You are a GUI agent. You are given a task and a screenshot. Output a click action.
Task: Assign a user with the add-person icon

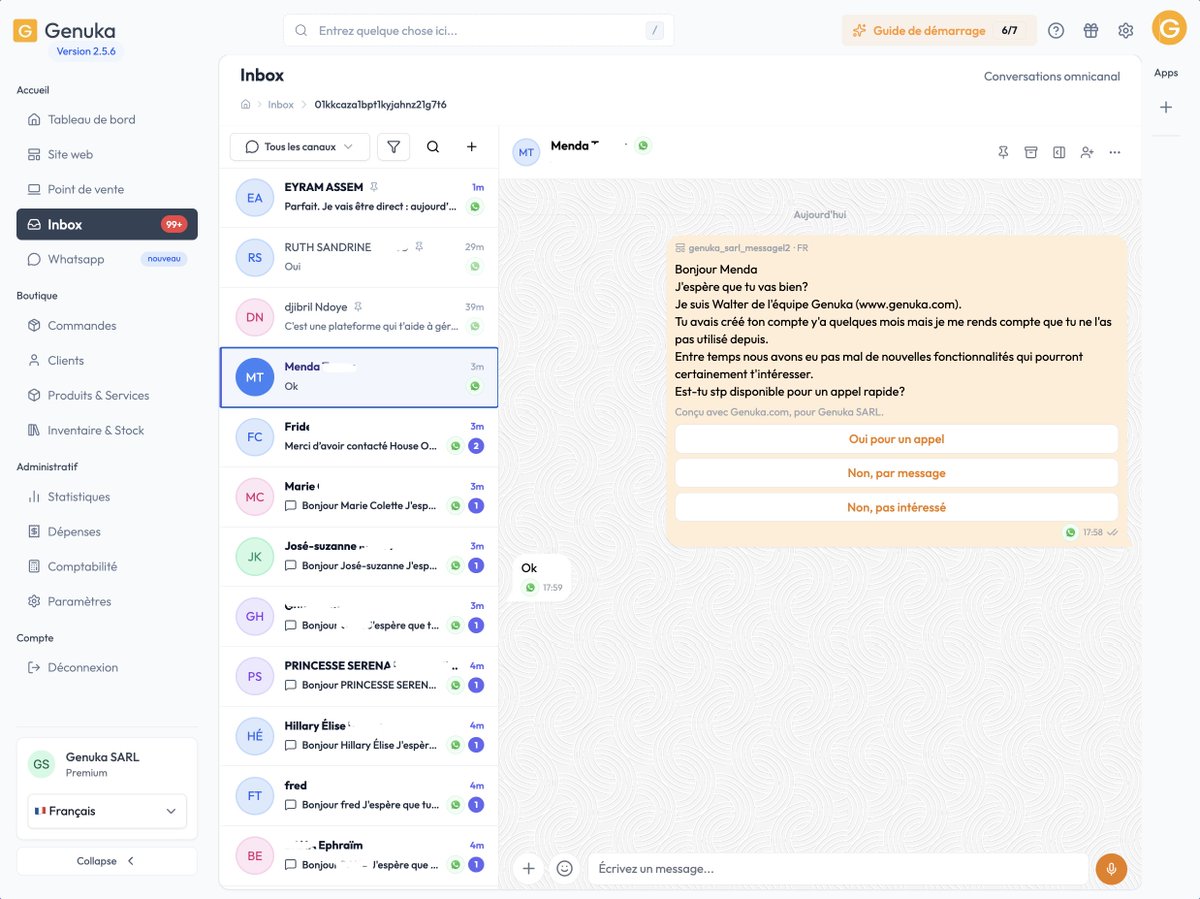pos(1087,152)
